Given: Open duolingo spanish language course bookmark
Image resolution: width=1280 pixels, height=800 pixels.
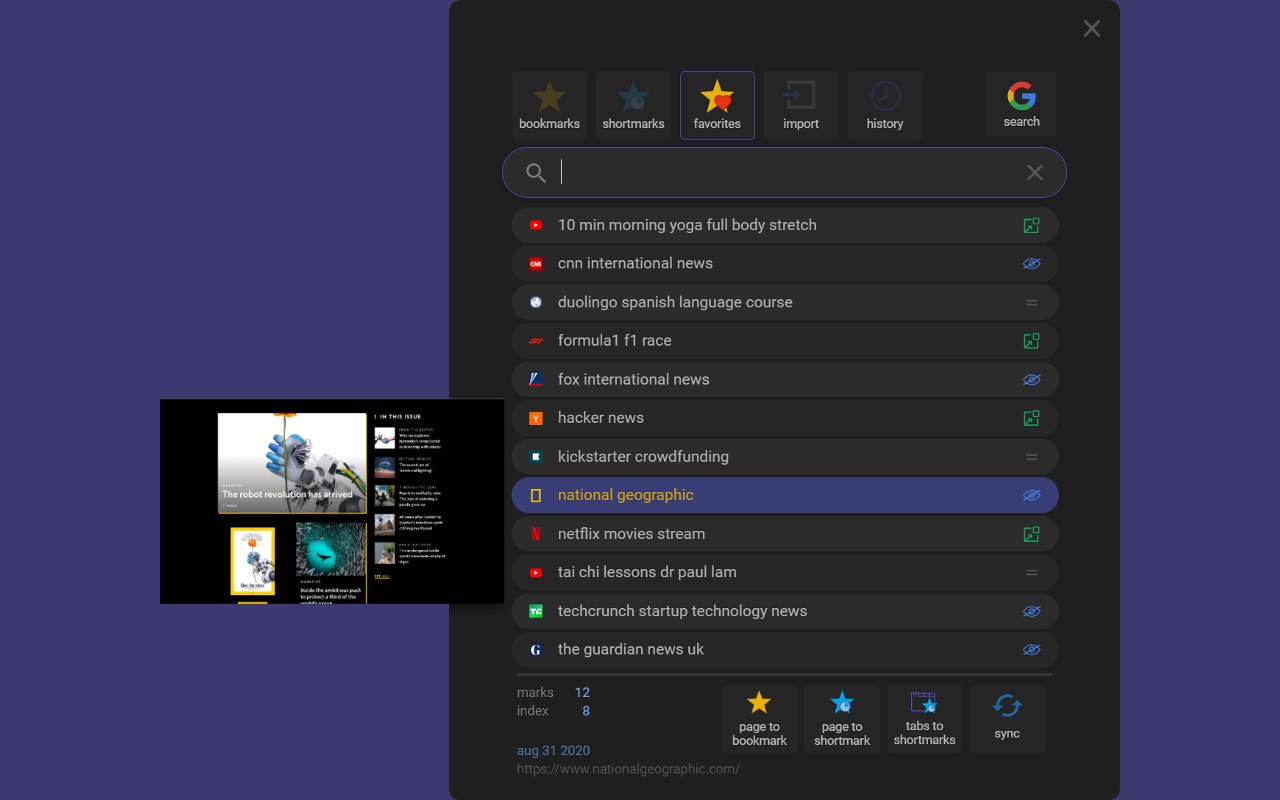Looking at the screenshot, I should [x=785, y=302].
